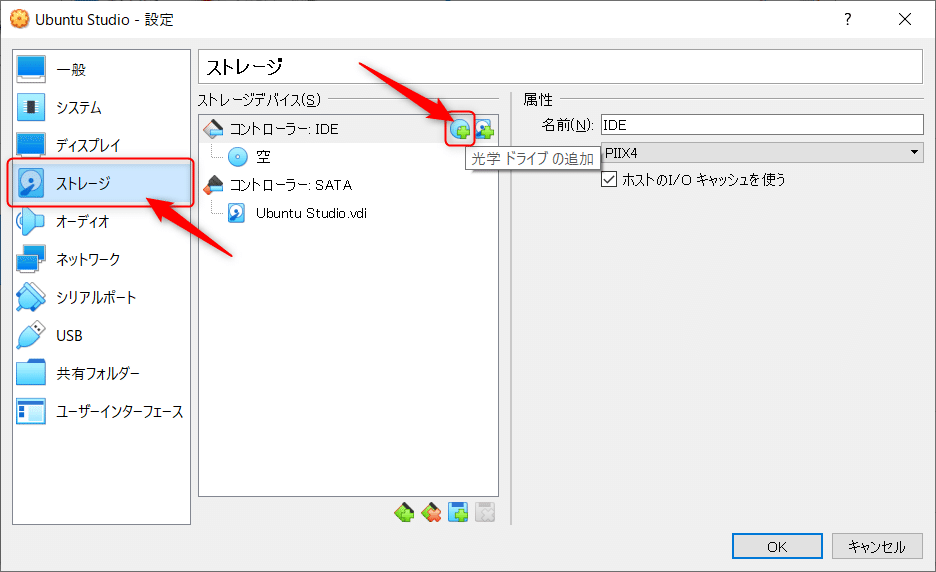Open the 一般 (General) settings category
This screenshot has height=572, width=936.
(x=101, y=69)
